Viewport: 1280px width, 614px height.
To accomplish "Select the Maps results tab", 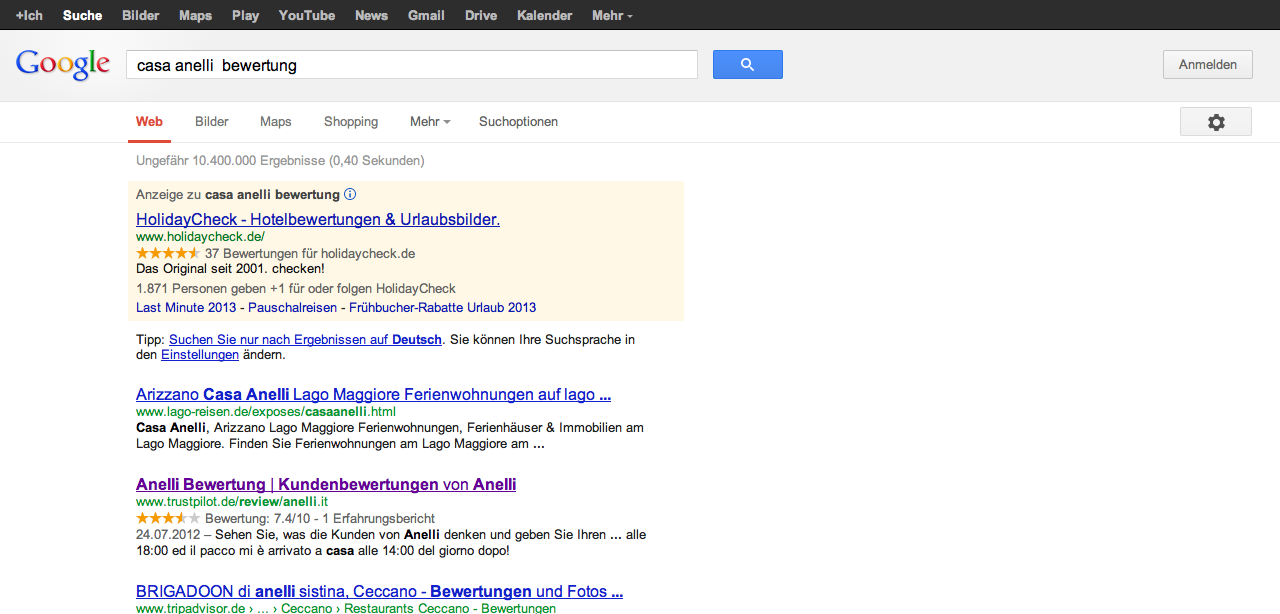I will pyautogui.click(x=276, y=122).
